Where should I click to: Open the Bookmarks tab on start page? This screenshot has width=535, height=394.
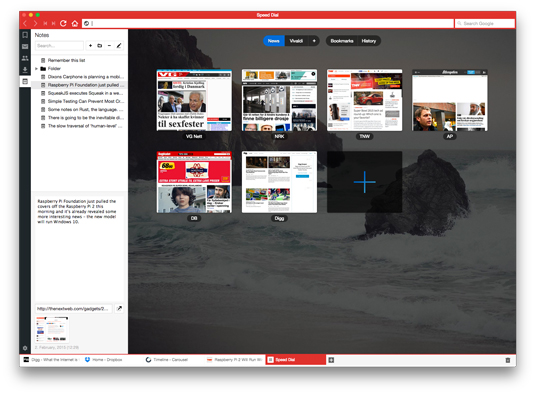coord(342,41)
